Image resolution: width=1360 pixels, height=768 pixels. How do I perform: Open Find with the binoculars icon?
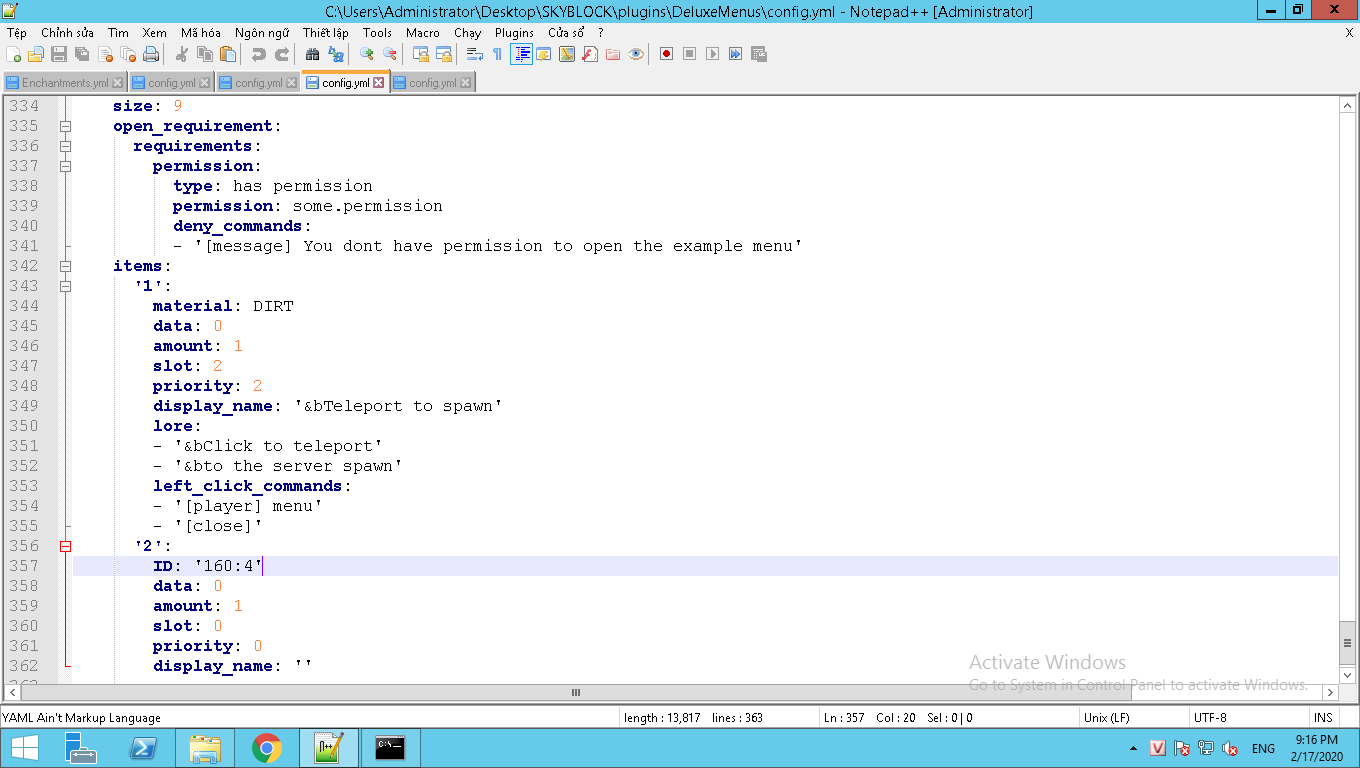click(x=313, y=54)
